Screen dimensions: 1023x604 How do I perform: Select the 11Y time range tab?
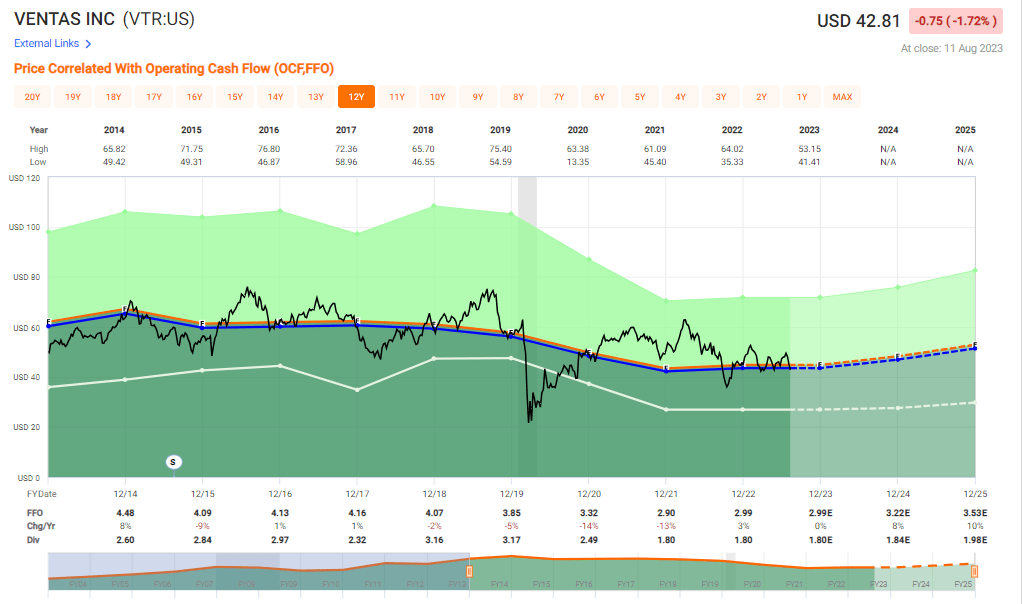[397, 97]
